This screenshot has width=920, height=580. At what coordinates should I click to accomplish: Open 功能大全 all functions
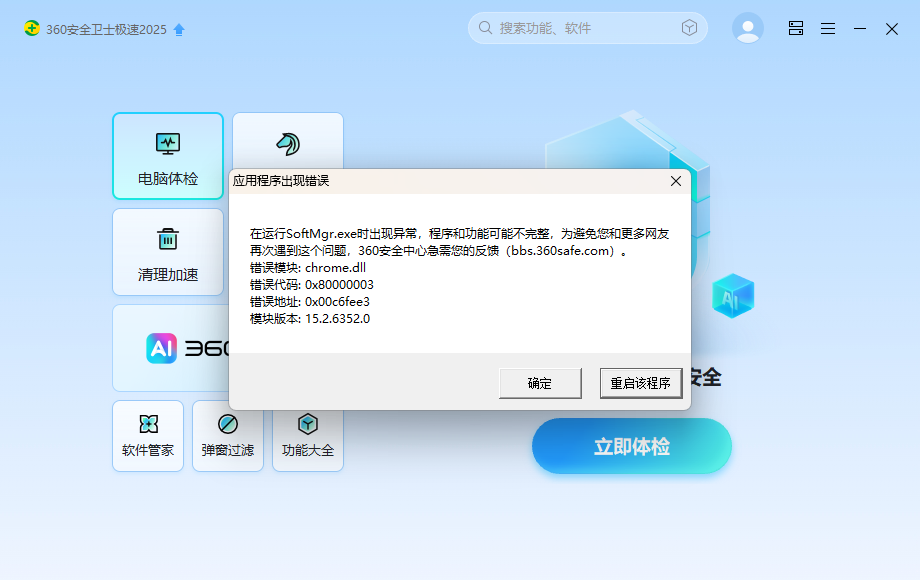click(307, 440)
